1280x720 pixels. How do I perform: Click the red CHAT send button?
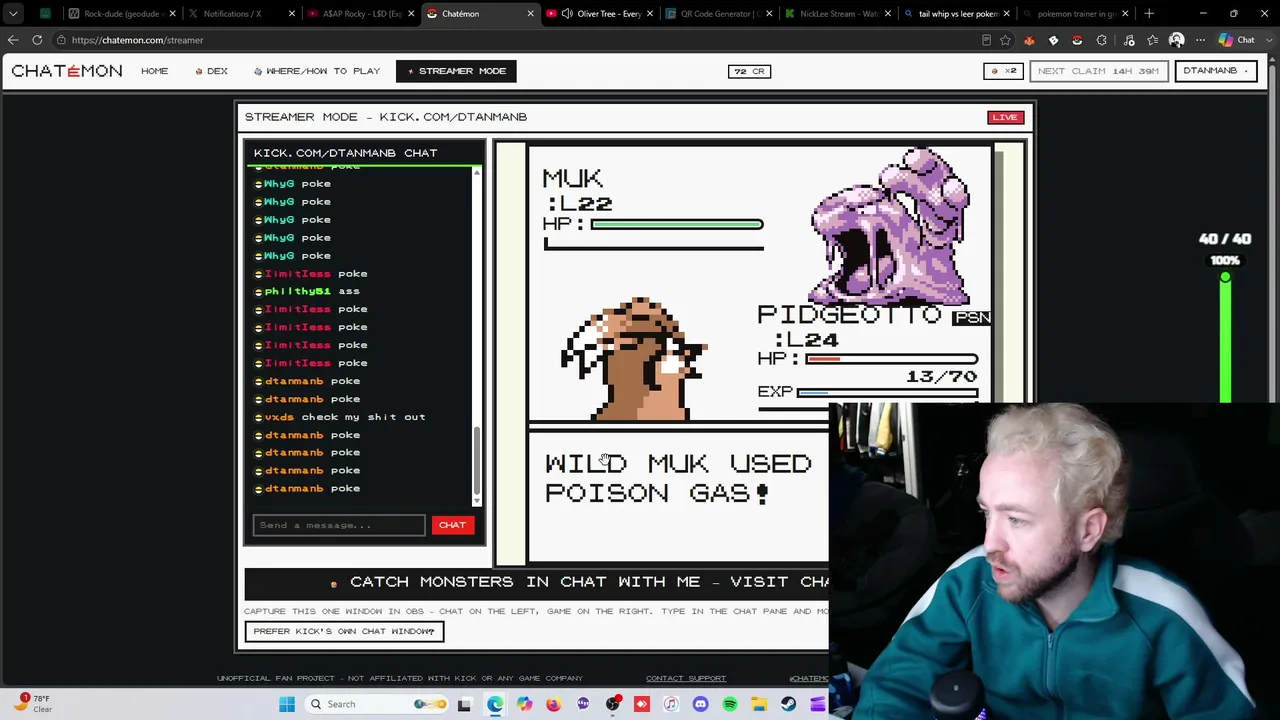[452, 525]
